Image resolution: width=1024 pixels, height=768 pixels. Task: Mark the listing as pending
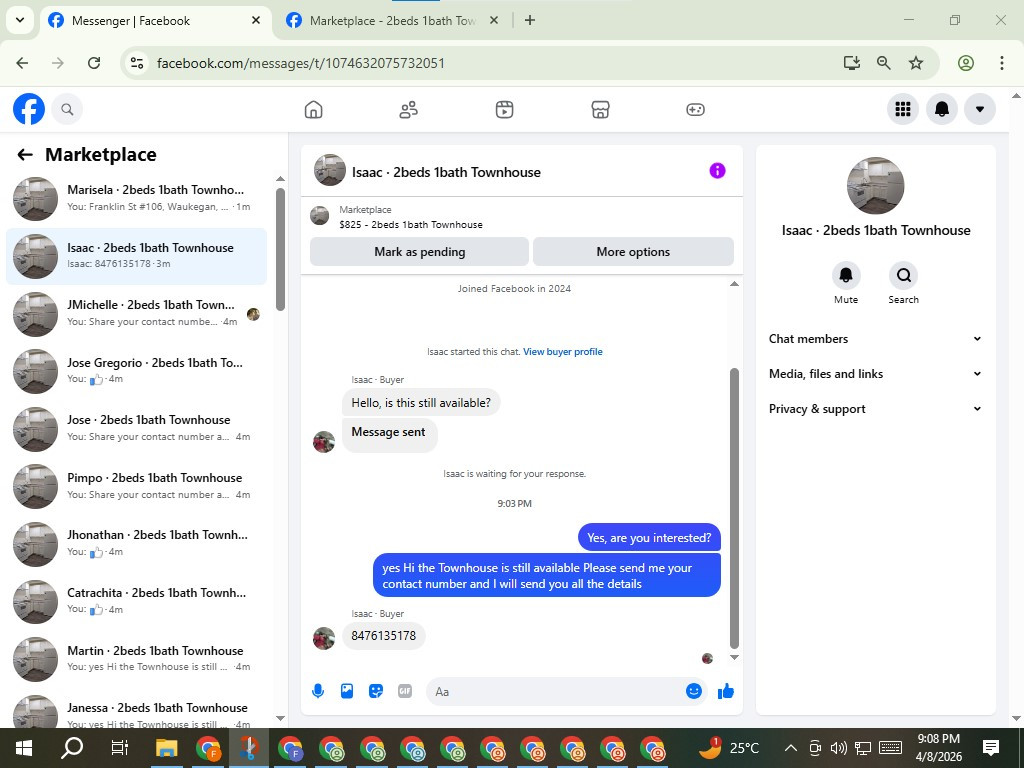point(419,251)
